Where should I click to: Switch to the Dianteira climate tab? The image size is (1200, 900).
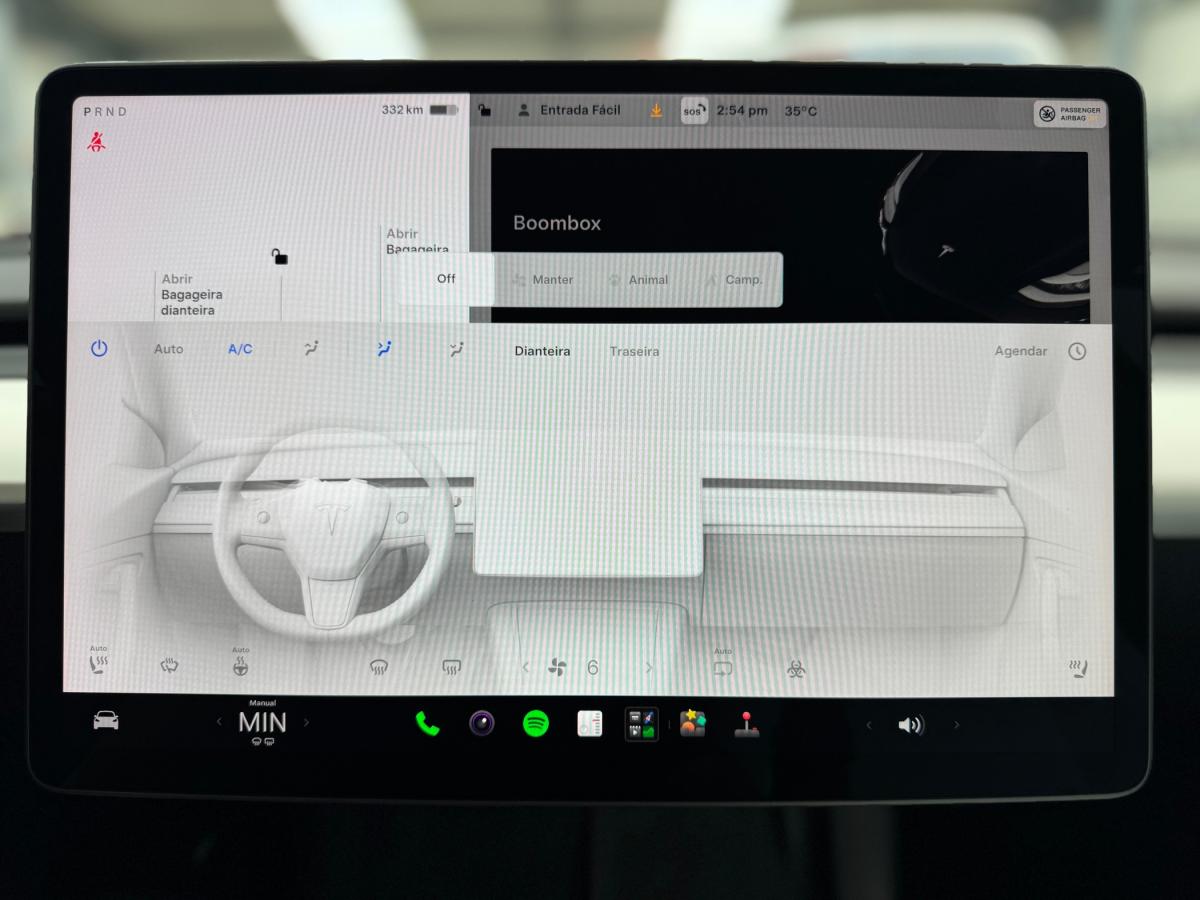click(x=542, y=351)
